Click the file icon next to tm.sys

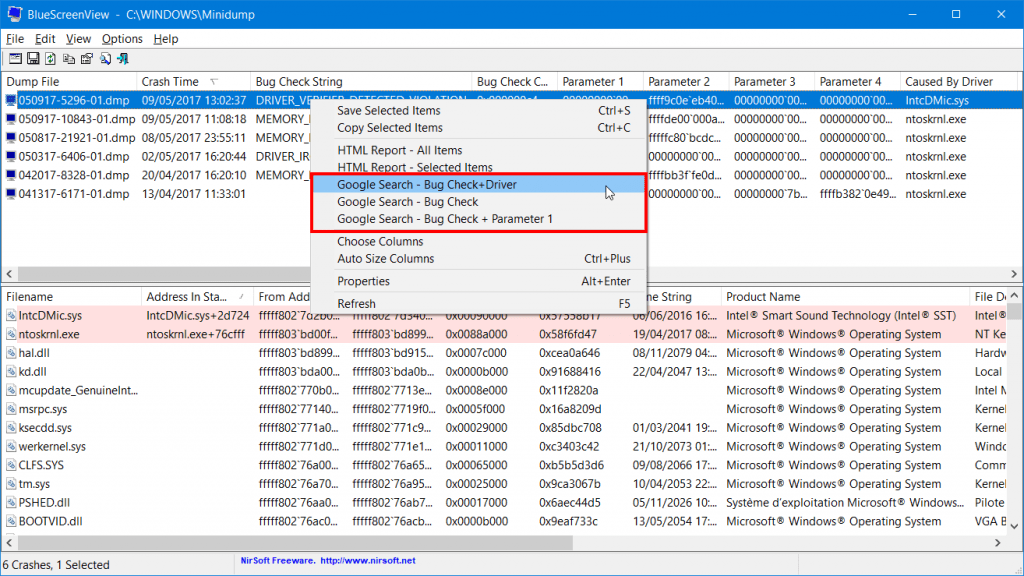click(x=11, y=484)
